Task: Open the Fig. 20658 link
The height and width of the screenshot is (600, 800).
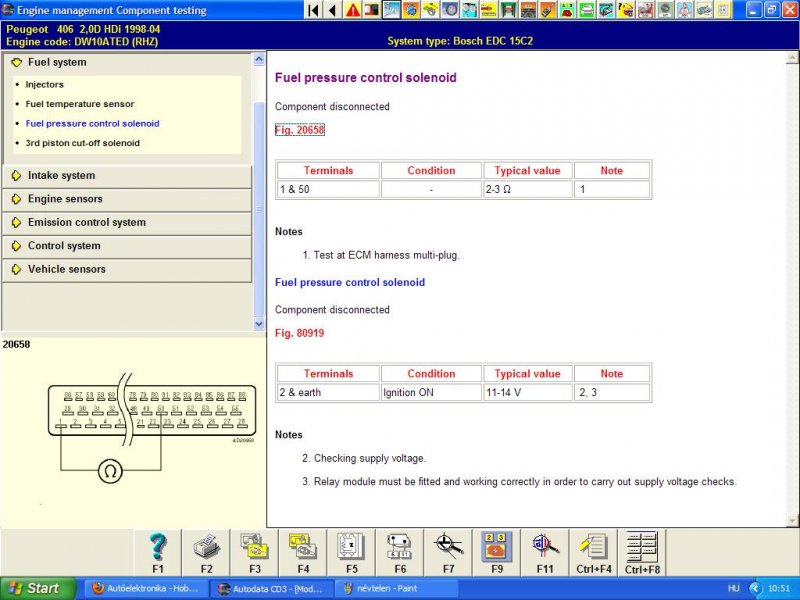Action: [x=299, y=130]
